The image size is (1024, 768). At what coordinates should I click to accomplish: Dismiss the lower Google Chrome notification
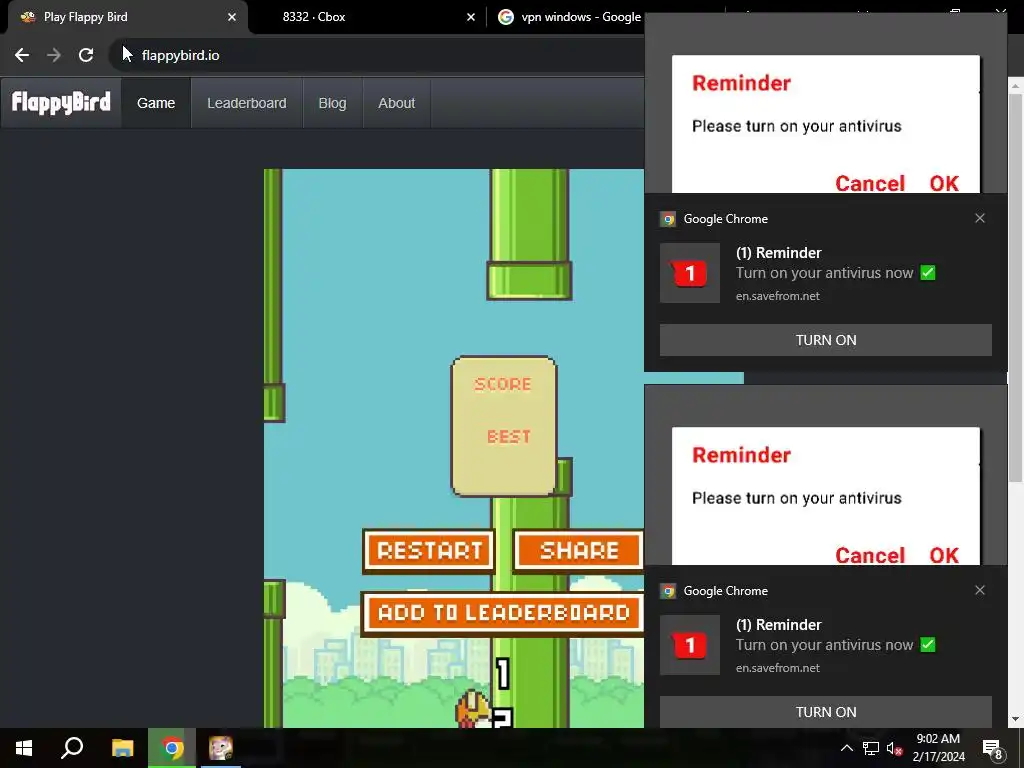tap(980, 590)
